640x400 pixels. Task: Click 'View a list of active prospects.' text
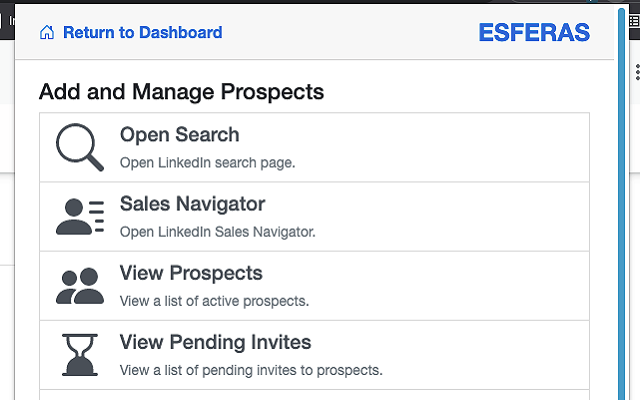click(214, 301)
